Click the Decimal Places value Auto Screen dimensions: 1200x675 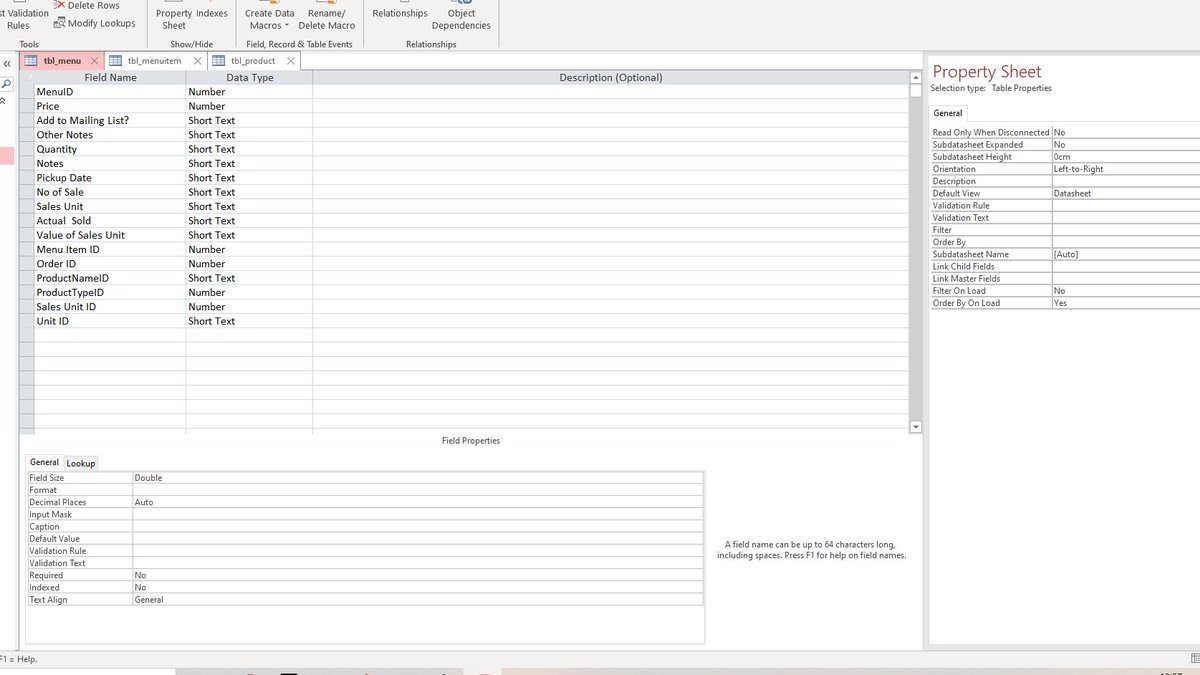click(417, 502)
